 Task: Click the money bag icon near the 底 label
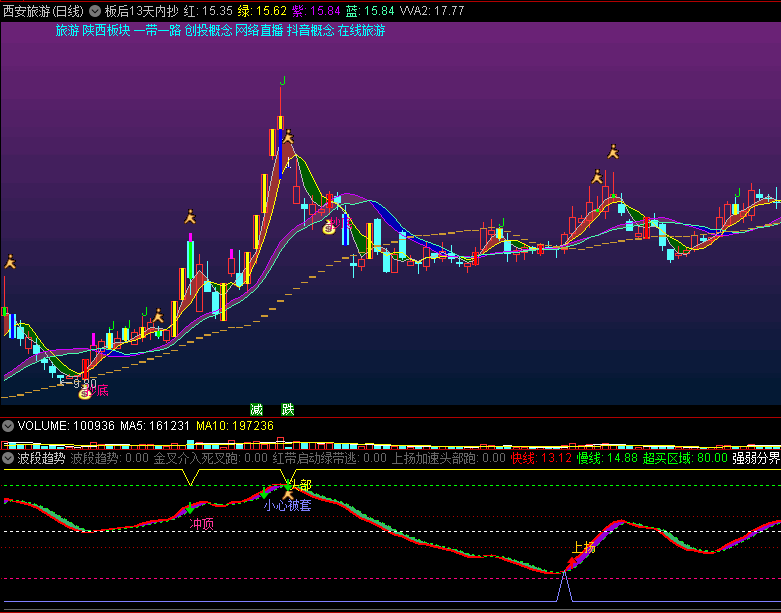[x=86, y=391]
